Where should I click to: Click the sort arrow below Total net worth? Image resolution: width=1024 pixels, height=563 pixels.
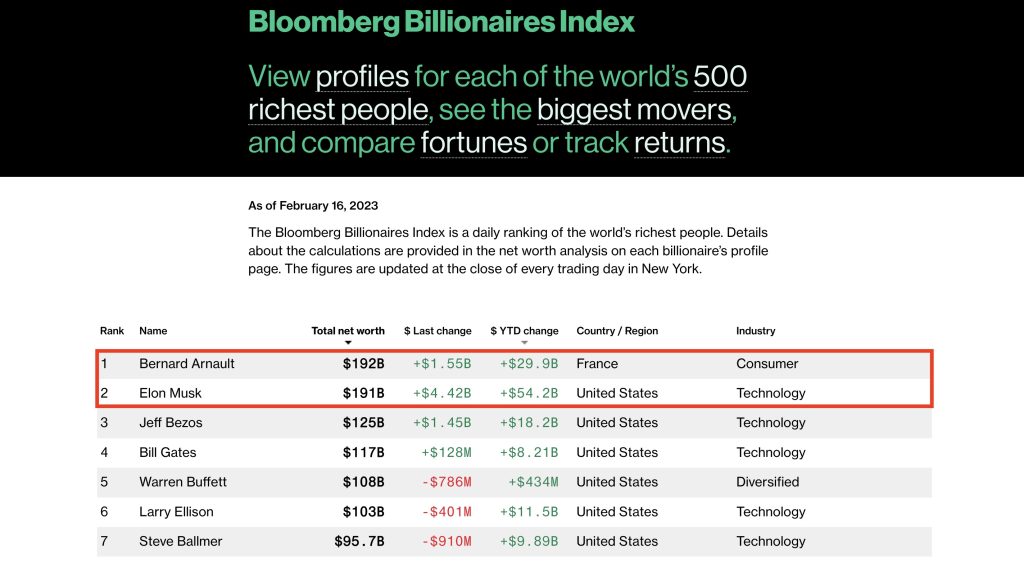point(348,343)
